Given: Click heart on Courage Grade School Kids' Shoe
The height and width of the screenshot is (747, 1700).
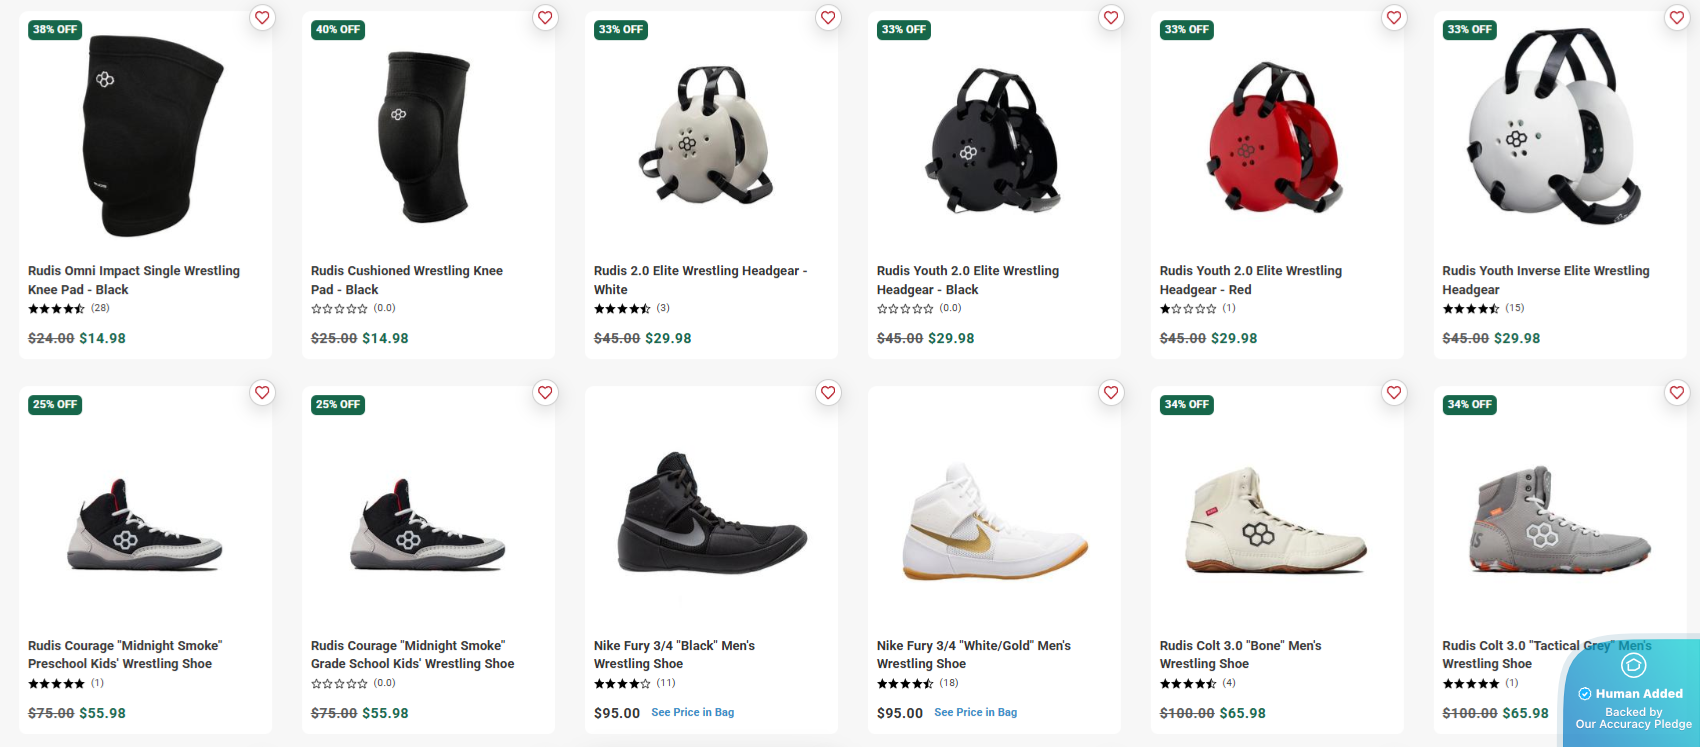Looking at the screenshot, I should pyautogui.click(x=545, y=393).
